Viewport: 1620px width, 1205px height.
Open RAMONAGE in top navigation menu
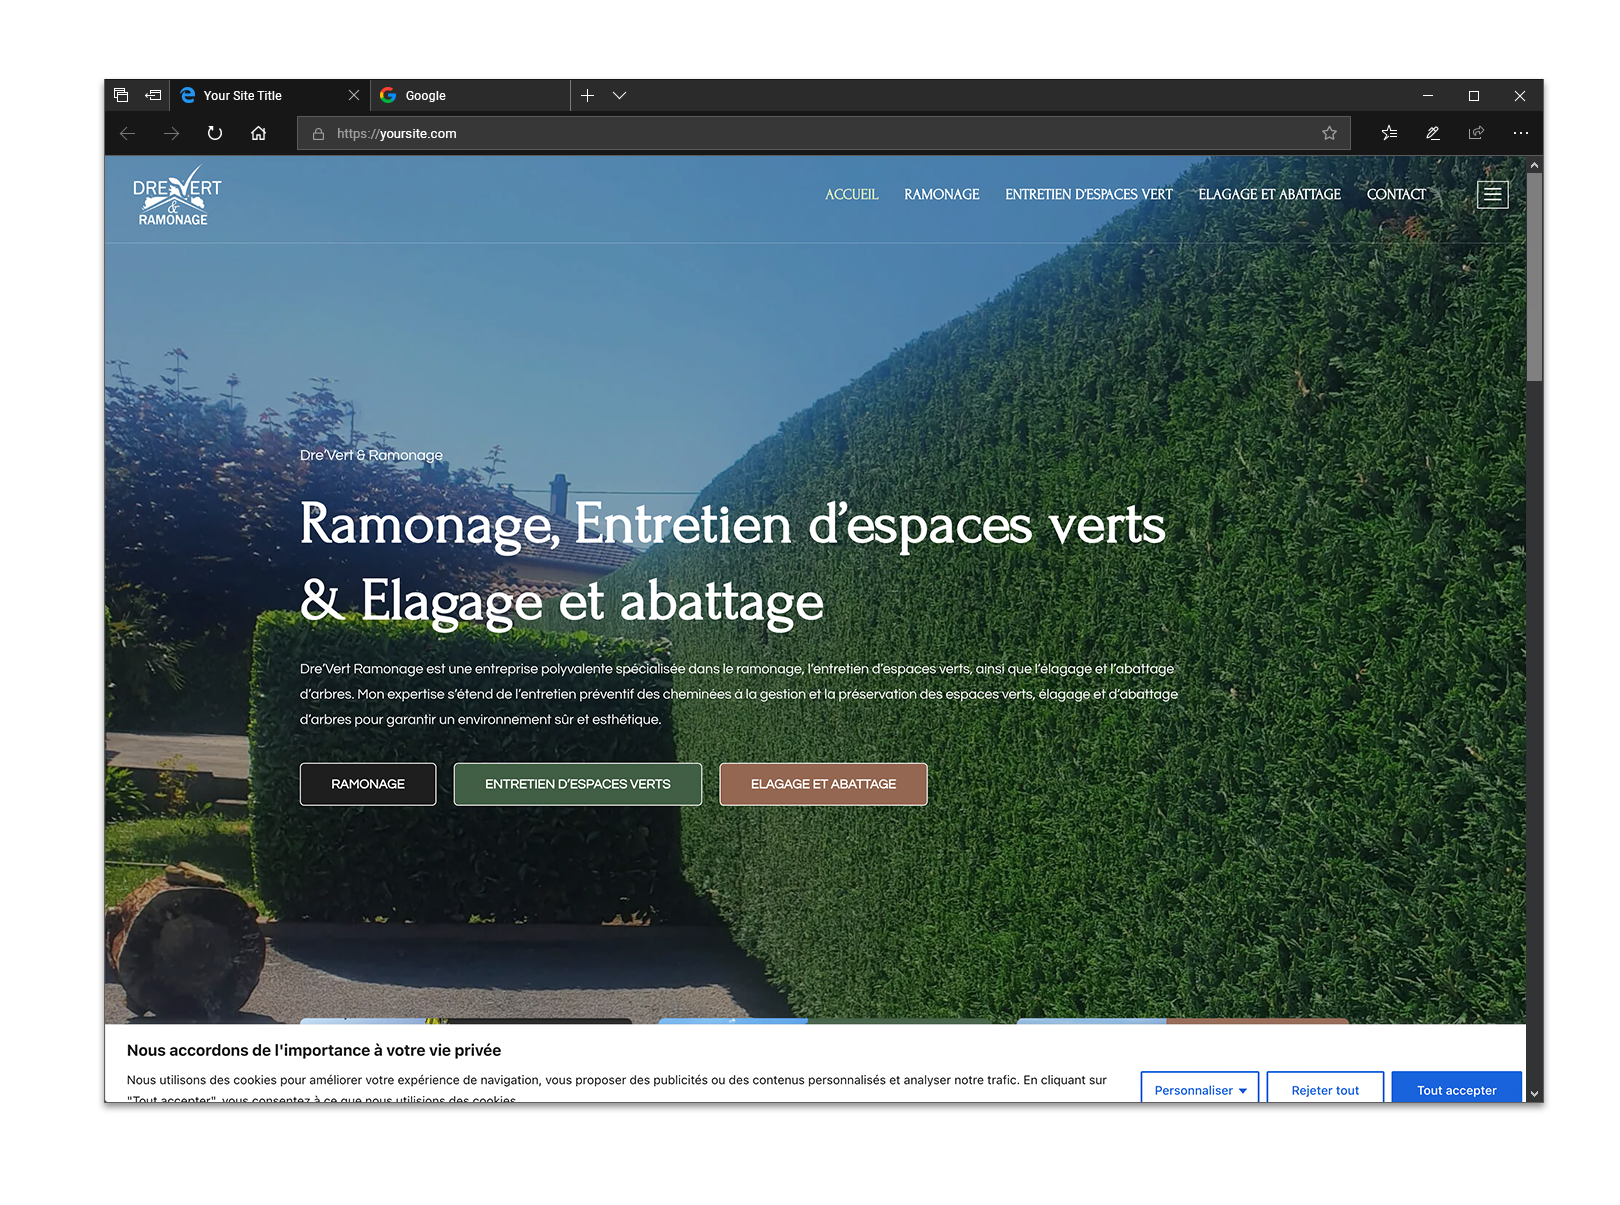point(942,194)
